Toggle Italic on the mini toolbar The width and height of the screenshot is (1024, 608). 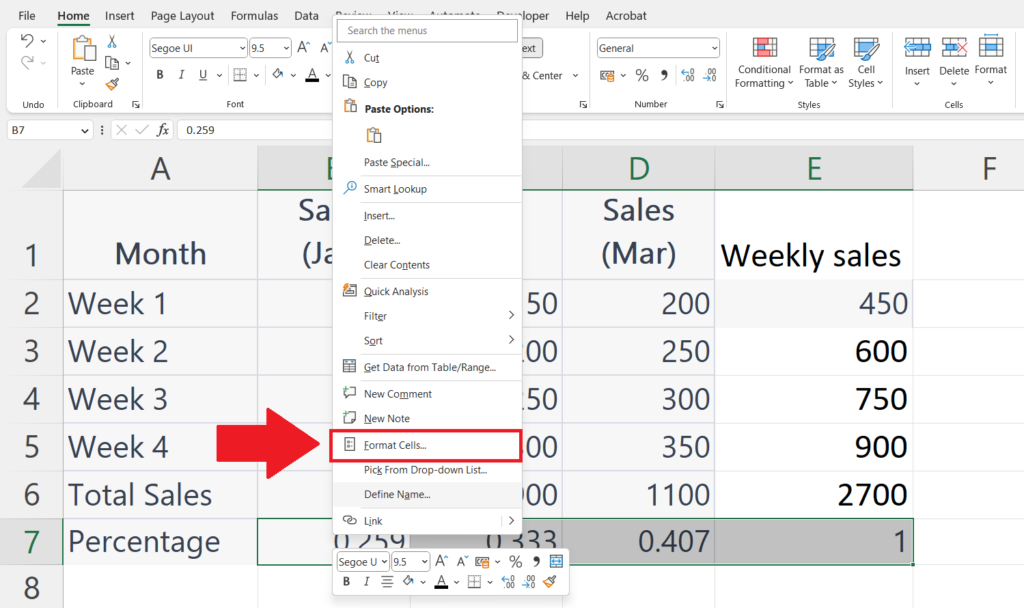[x=366, y=581]
